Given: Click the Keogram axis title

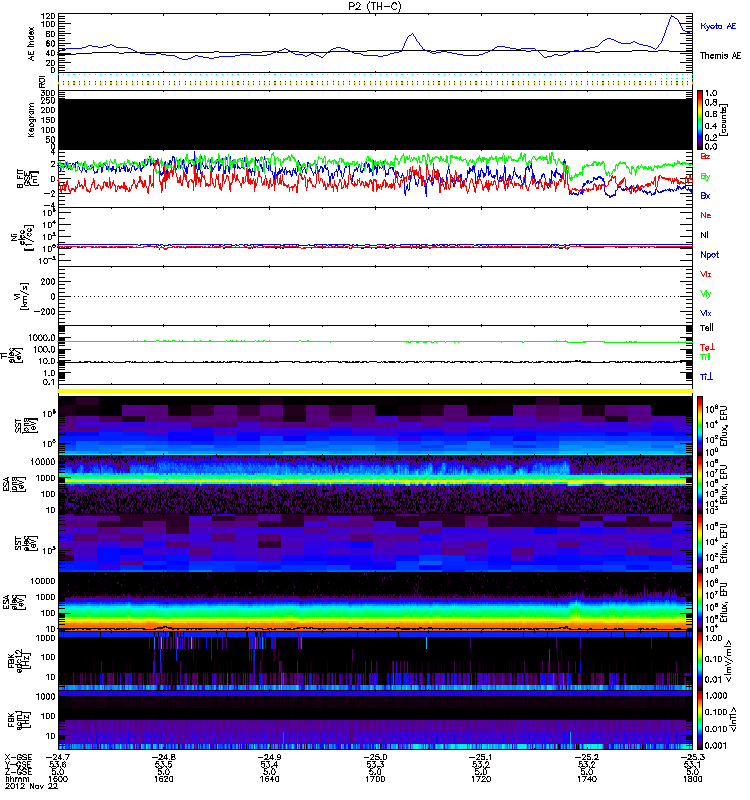Looking at the screenshot, I should [32, 120].
